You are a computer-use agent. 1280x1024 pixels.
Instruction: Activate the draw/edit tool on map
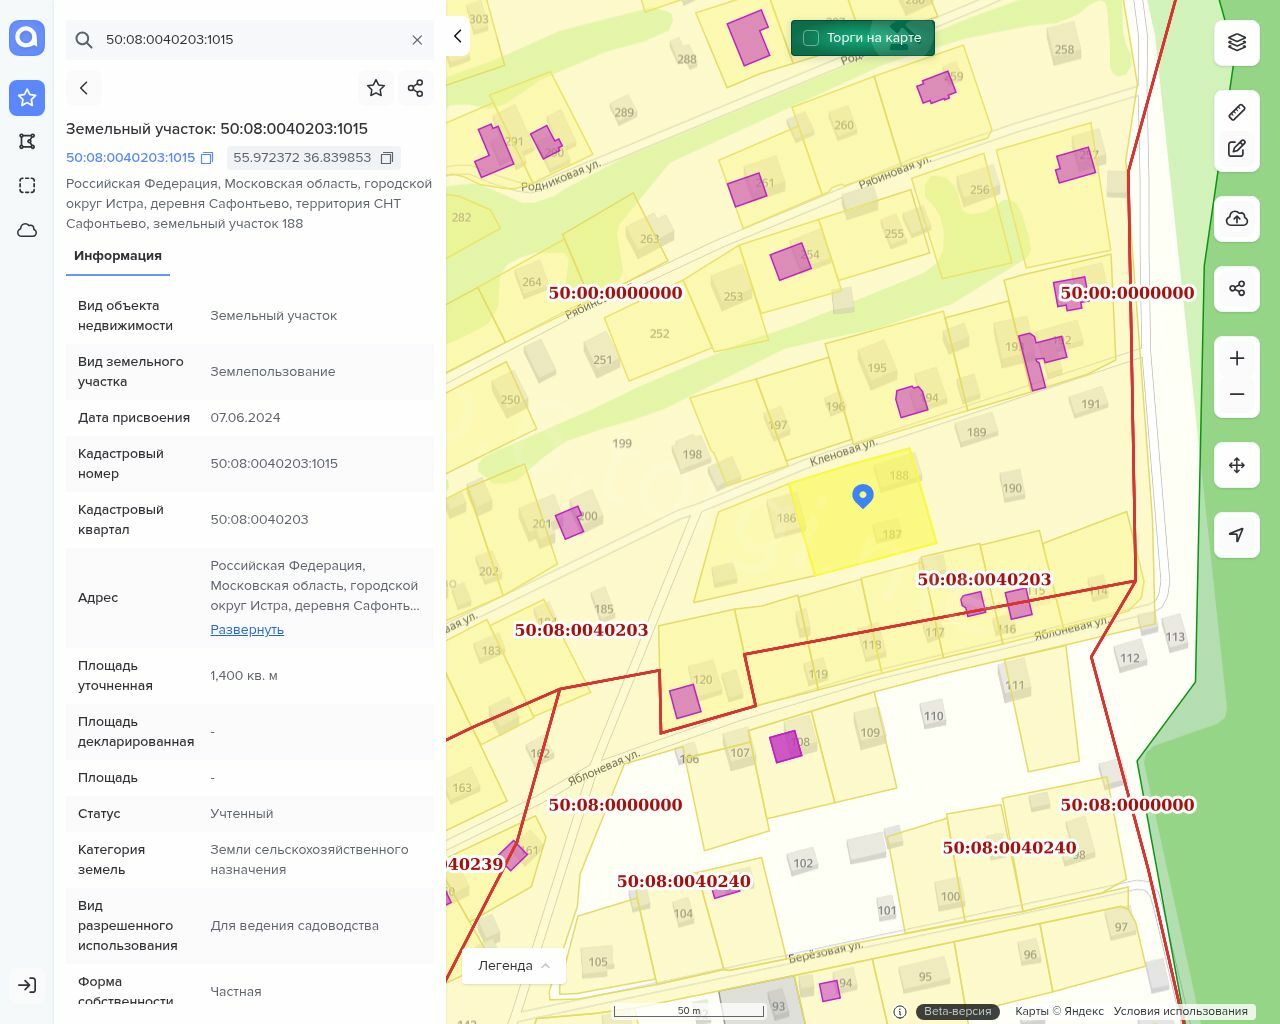[1237, 149]
